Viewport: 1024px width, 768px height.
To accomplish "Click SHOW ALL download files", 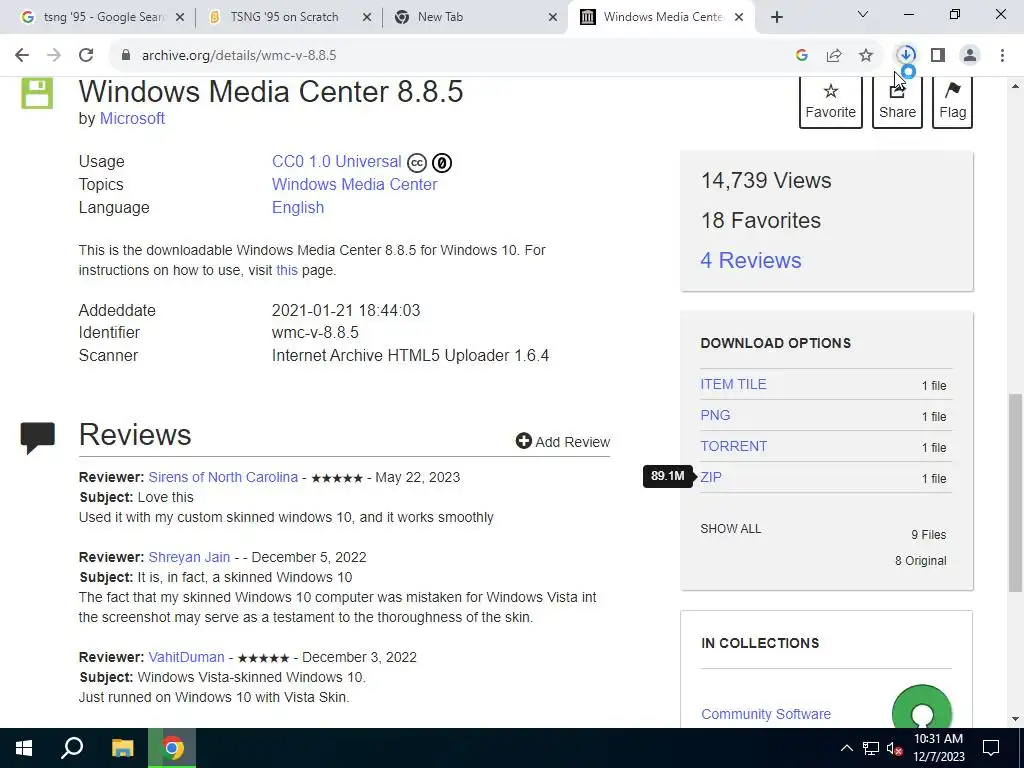I will [x=730, y=529].
